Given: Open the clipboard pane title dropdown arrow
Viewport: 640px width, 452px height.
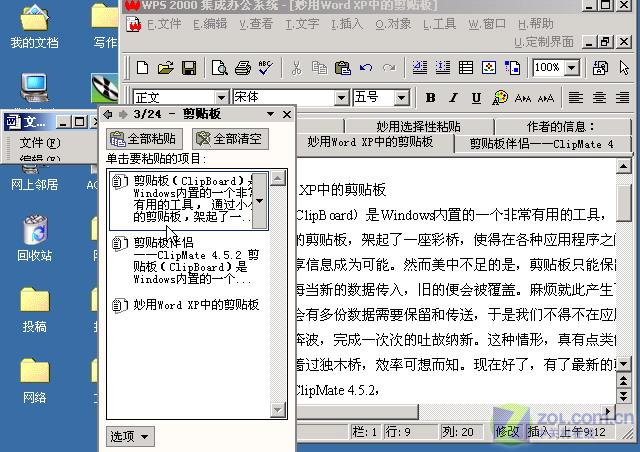Looking at the screenshot, I should (270, 114).
